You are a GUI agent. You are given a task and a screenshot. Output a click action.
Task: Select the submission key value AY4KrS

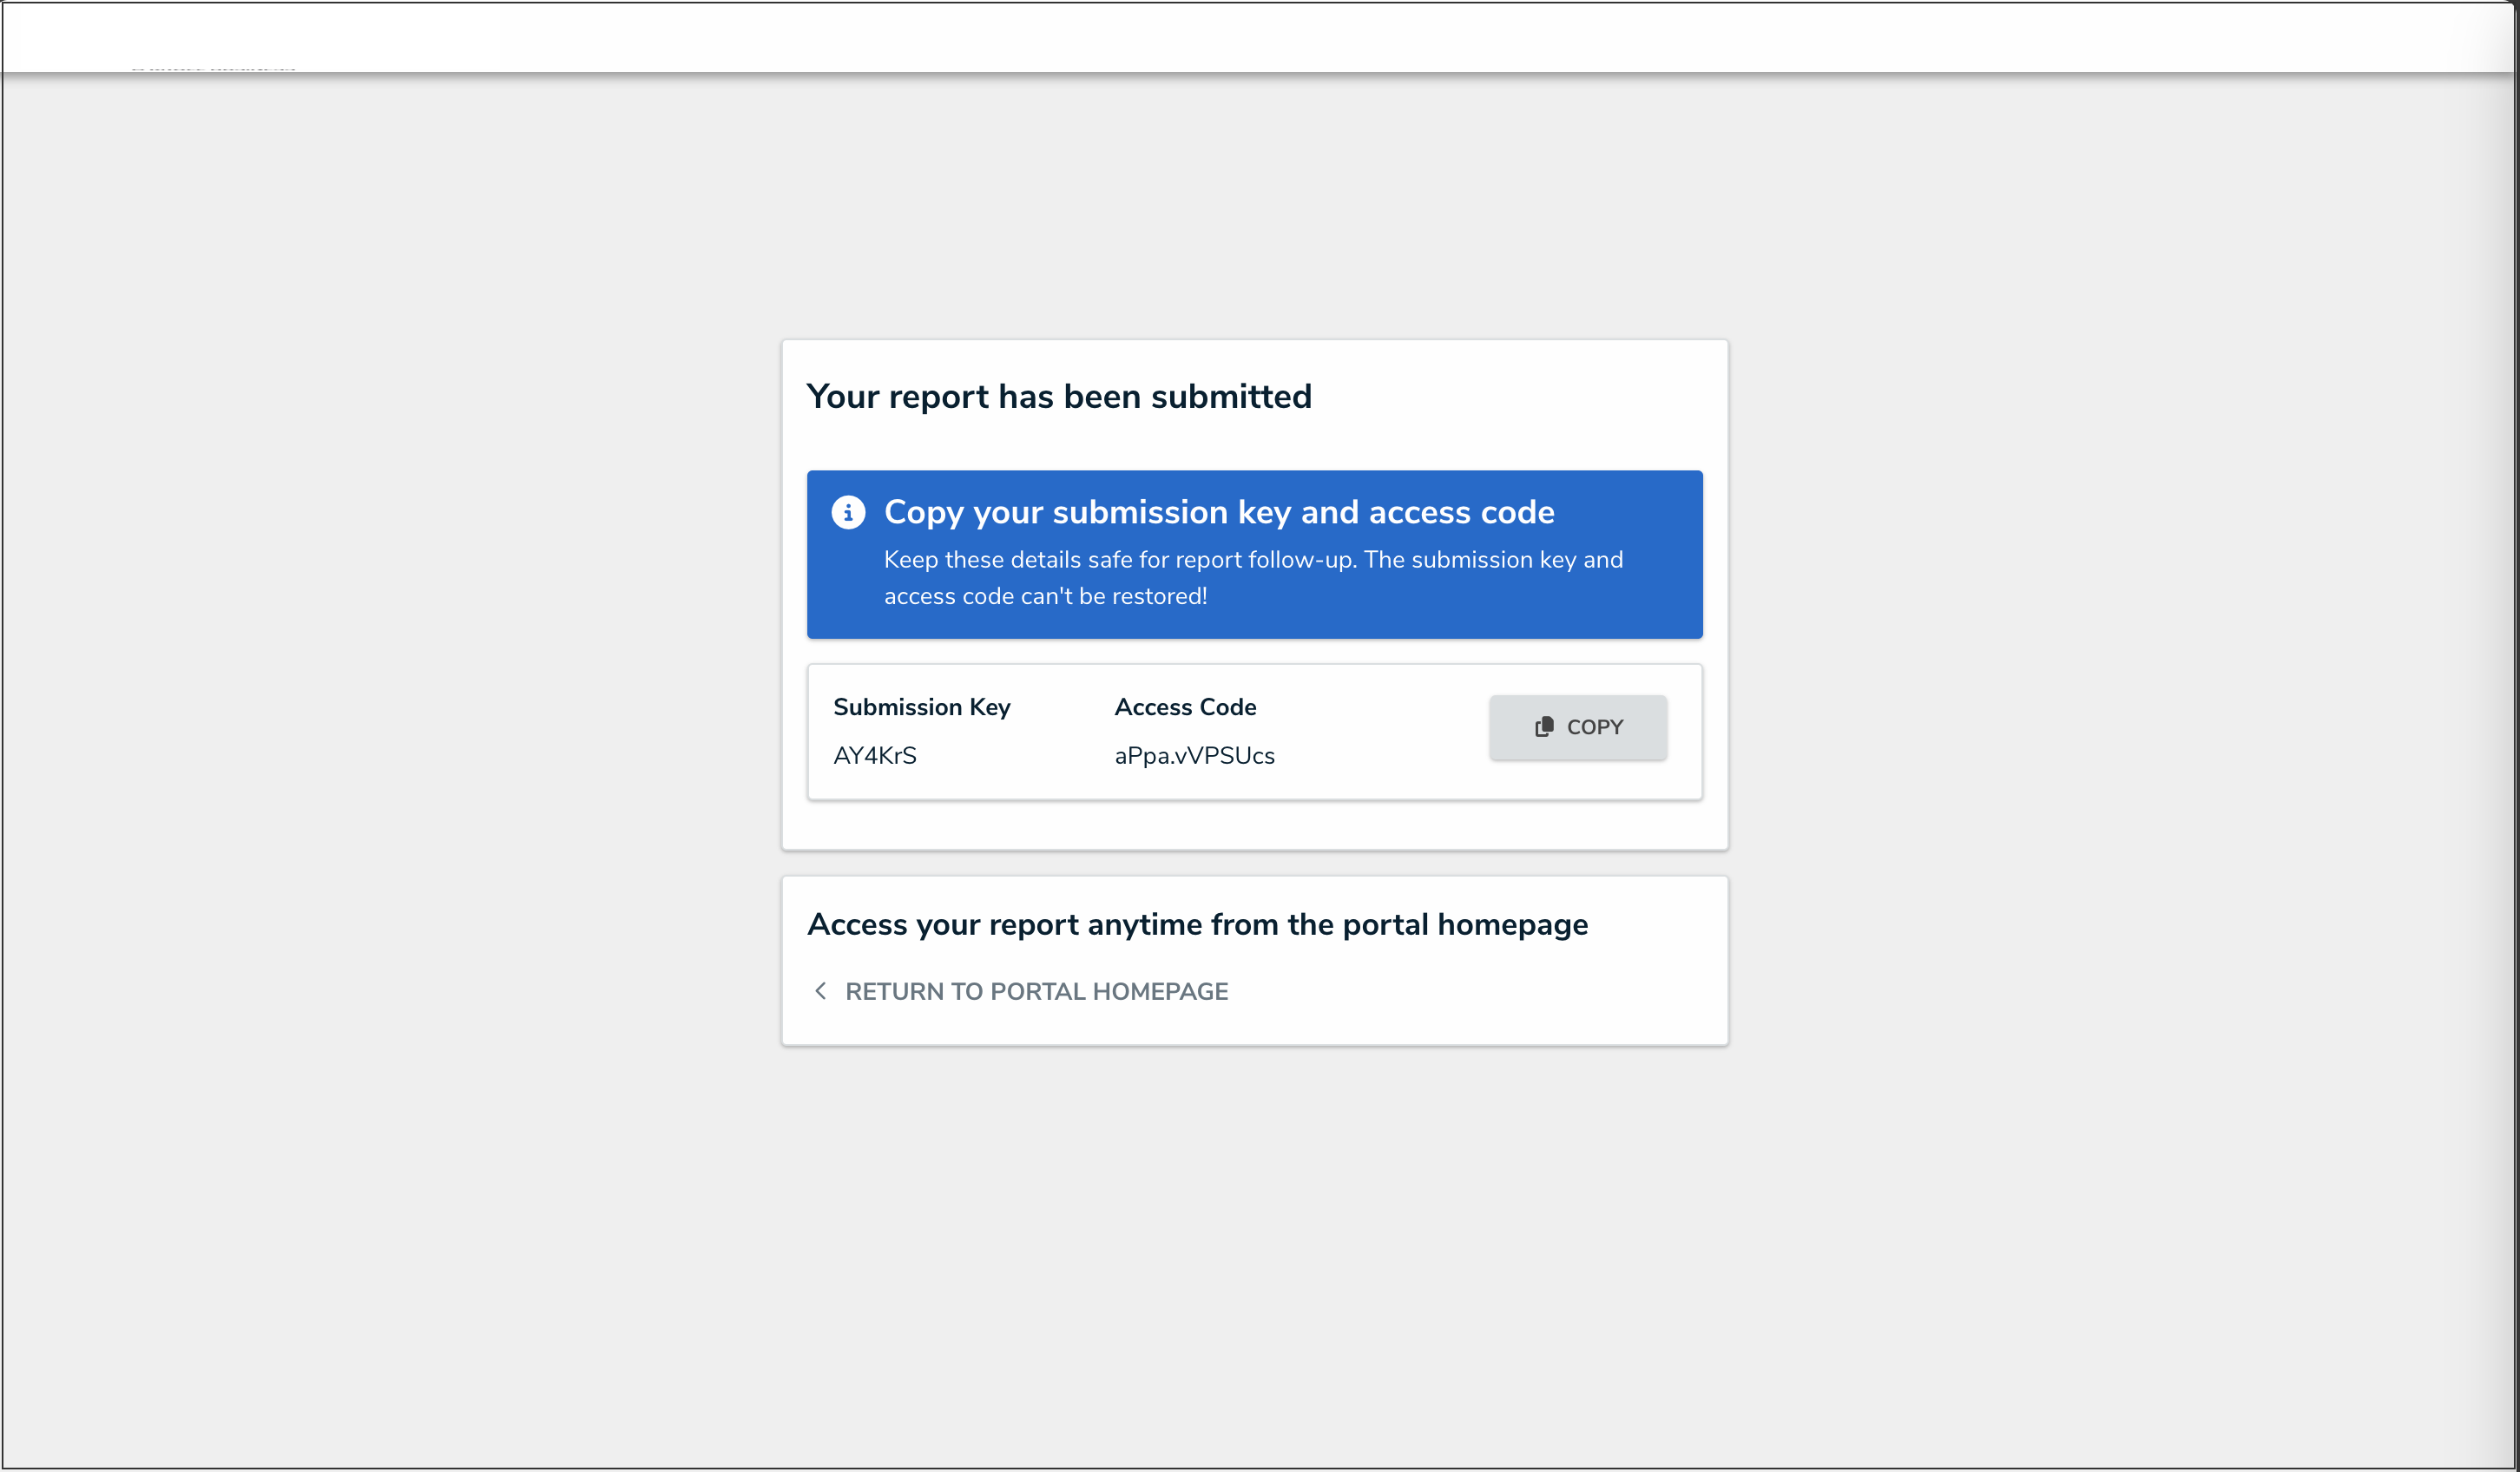875,756
